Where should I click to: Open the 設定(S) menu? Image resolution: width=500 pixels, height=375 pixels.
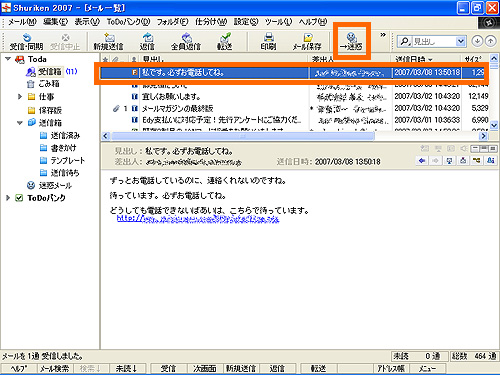[246, 22]
